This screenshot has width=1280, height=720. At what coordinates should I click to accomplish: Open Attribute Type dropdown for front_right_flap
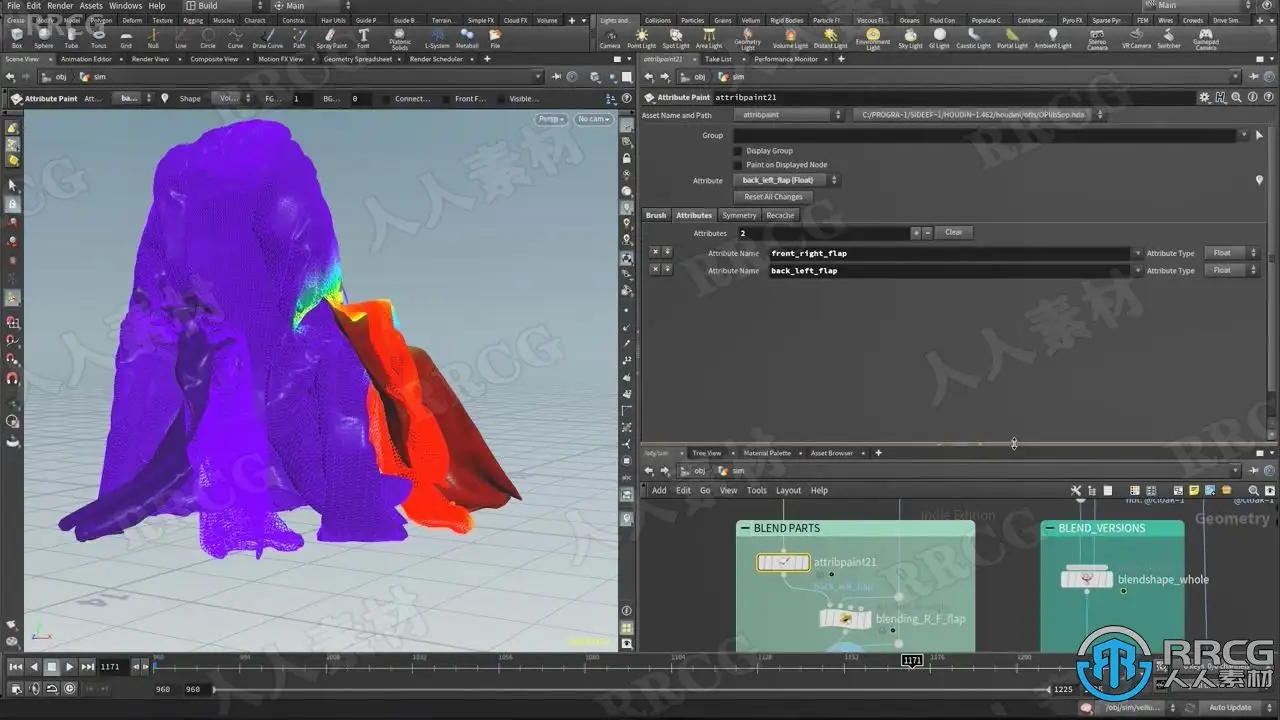pyautogui.click(x=1230, y=254)
